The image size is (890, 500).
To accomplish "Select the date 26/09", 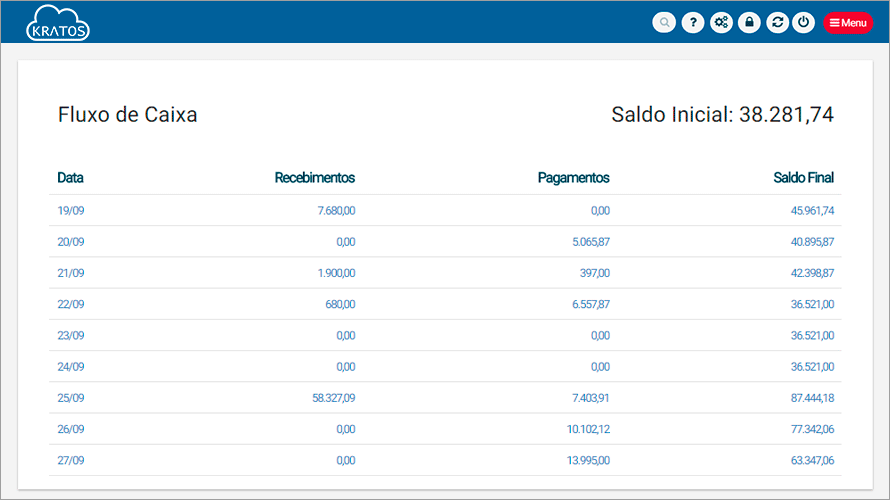I will pos(71,429).
